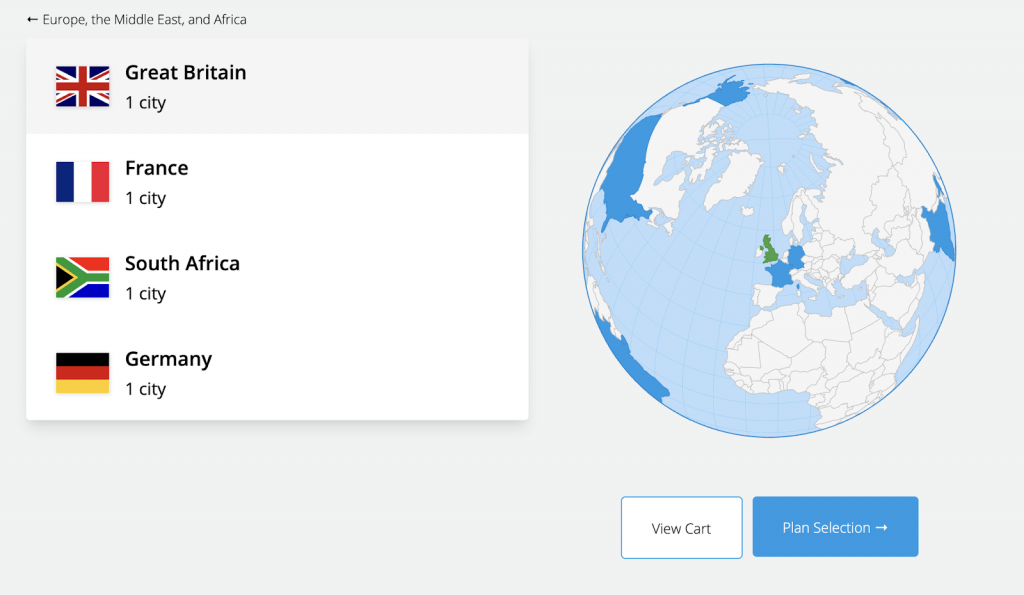Click the Great Britain Union Jack flag
The image size is (1024, 595).
pos(82,86)
